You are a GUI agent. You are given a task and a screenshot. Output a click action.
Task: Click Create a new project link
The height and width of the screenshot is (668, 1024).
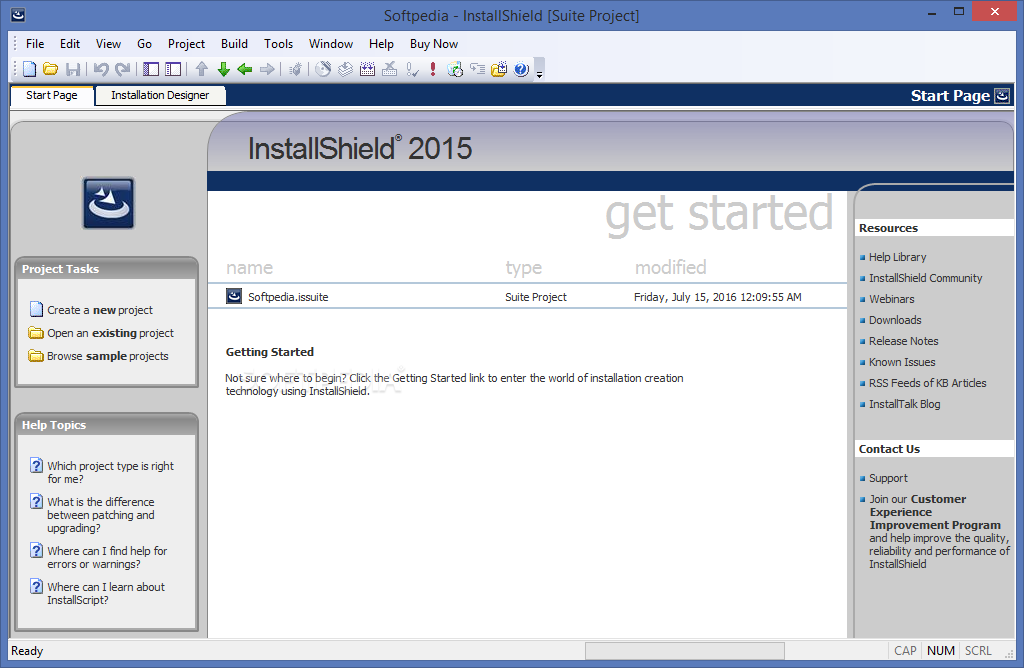tap(100, 310)
